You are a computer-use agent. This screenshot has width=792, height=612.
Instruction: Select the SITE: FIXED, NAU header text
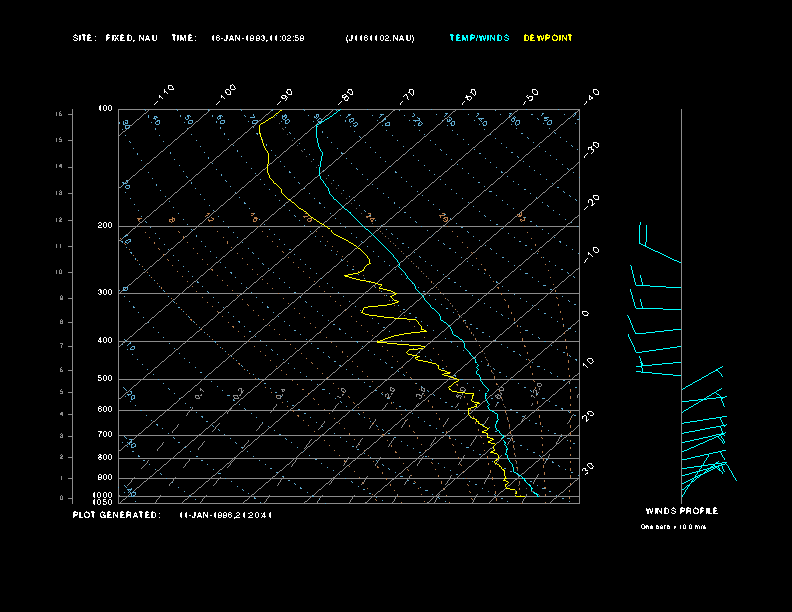(114, 38)
